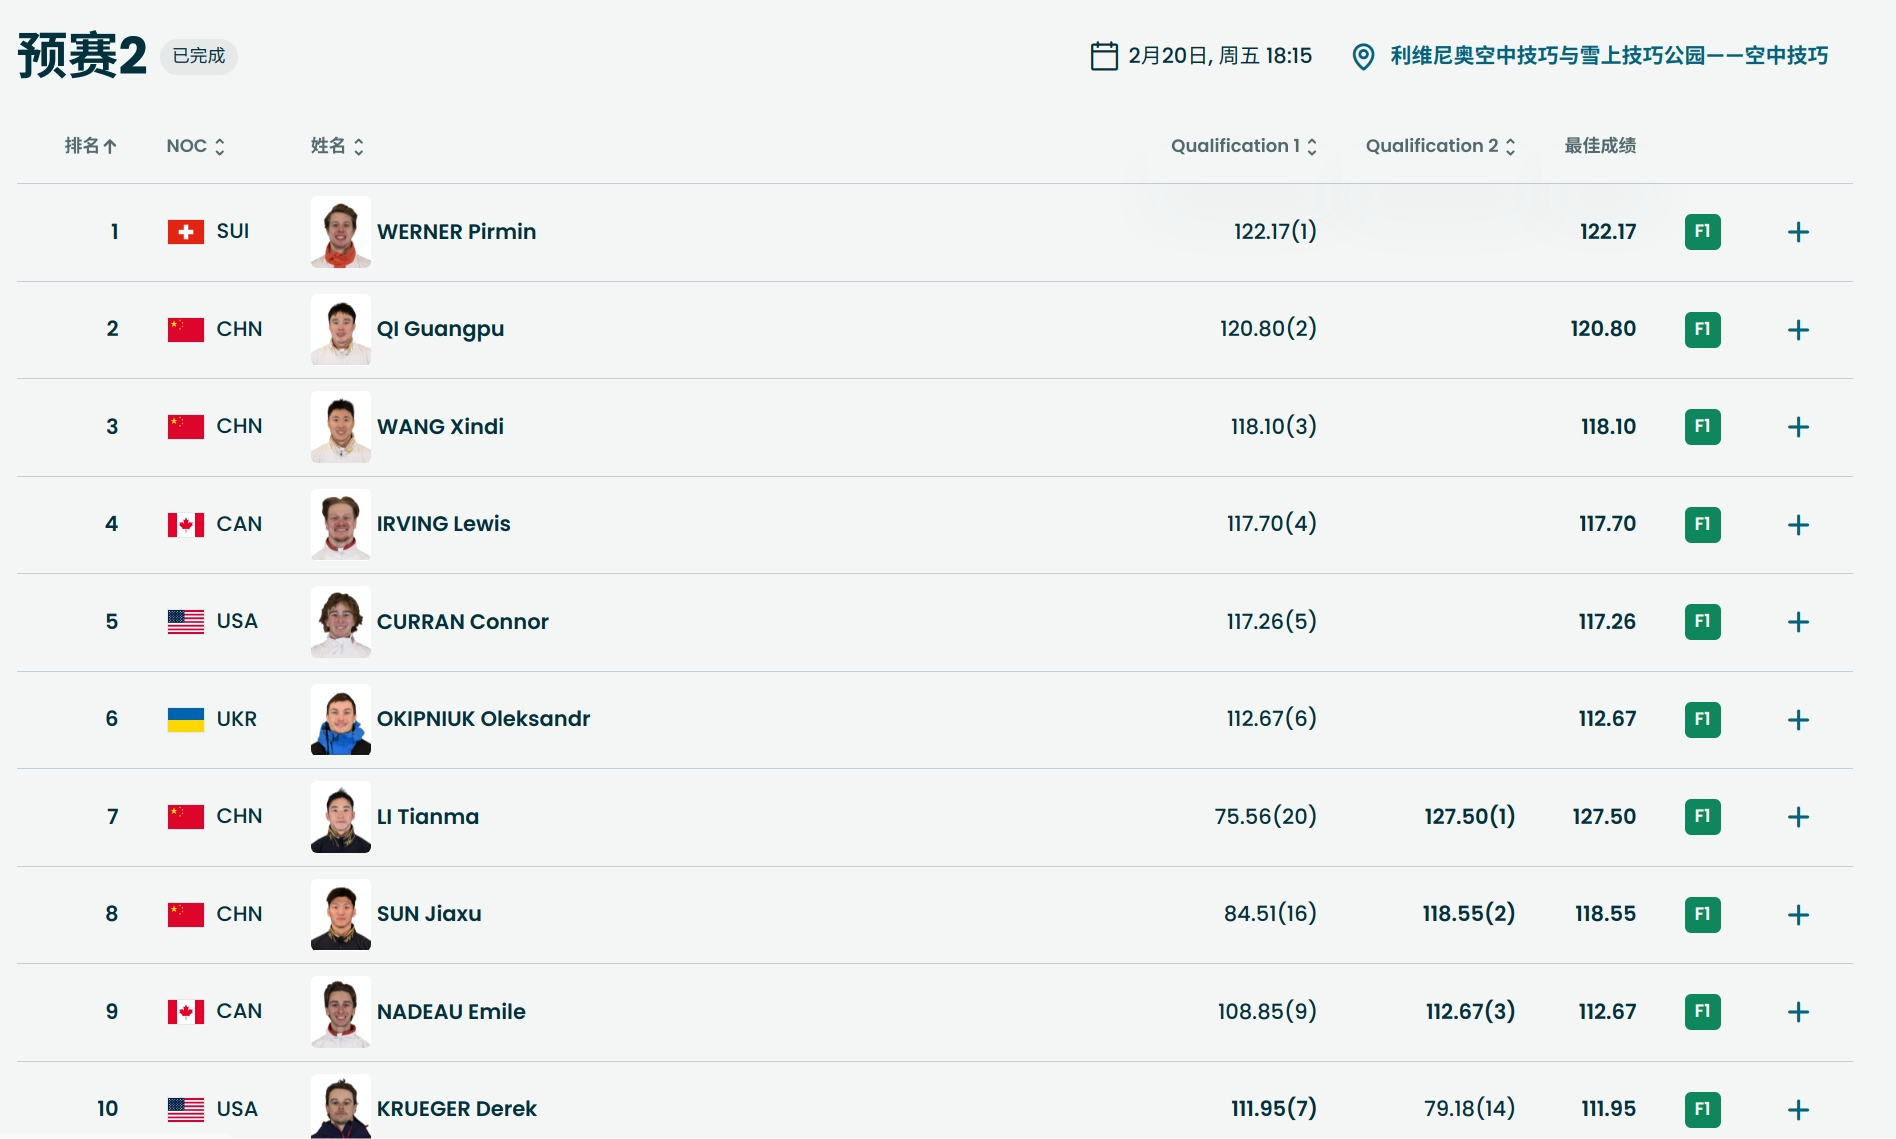
Task: Click F1 badge in SUN Jiaxu row
Action: coord(1703,915)
